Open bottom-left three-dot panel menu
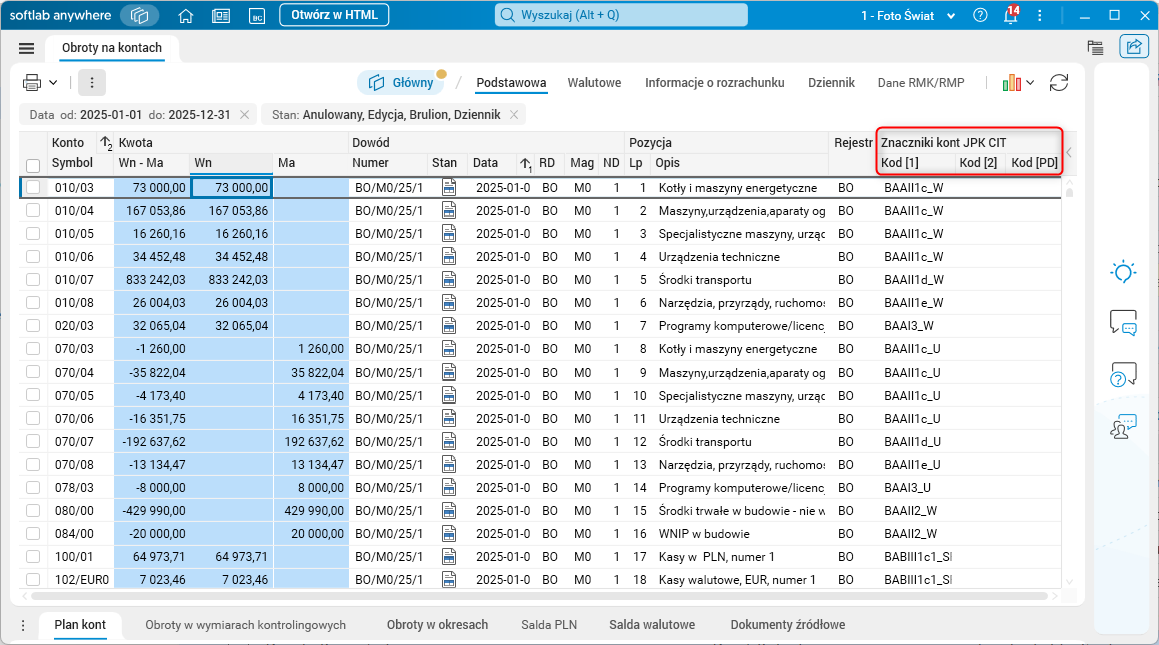 [x=23, y=626]
